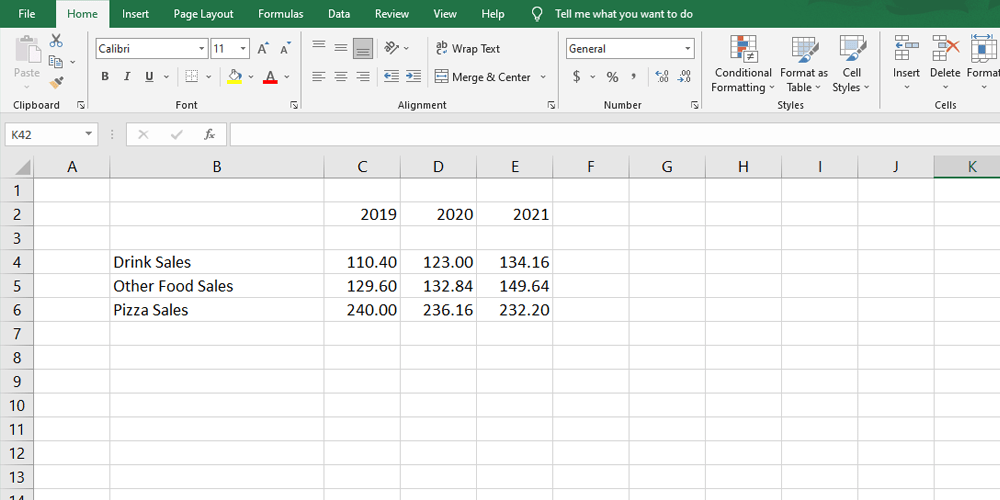
Task: Select the 2021 header cell
Action: pyautogui.click(x=515, y=214)
